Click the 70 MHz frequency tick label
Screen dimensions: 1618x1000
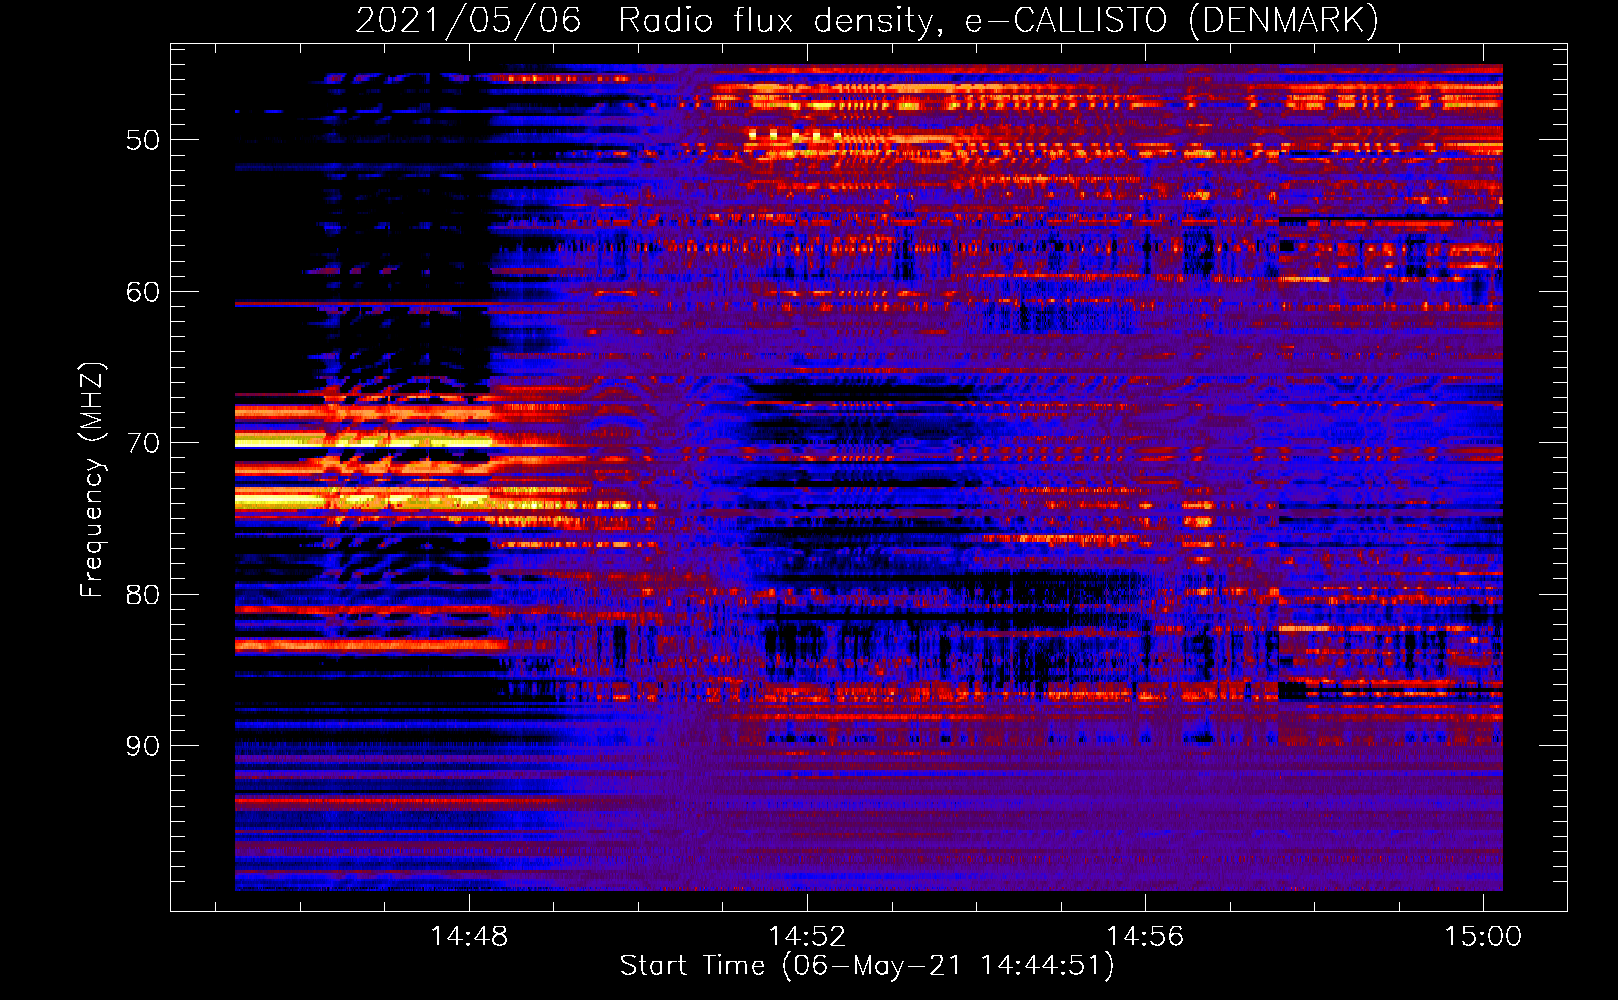click(x=143, y=443)
